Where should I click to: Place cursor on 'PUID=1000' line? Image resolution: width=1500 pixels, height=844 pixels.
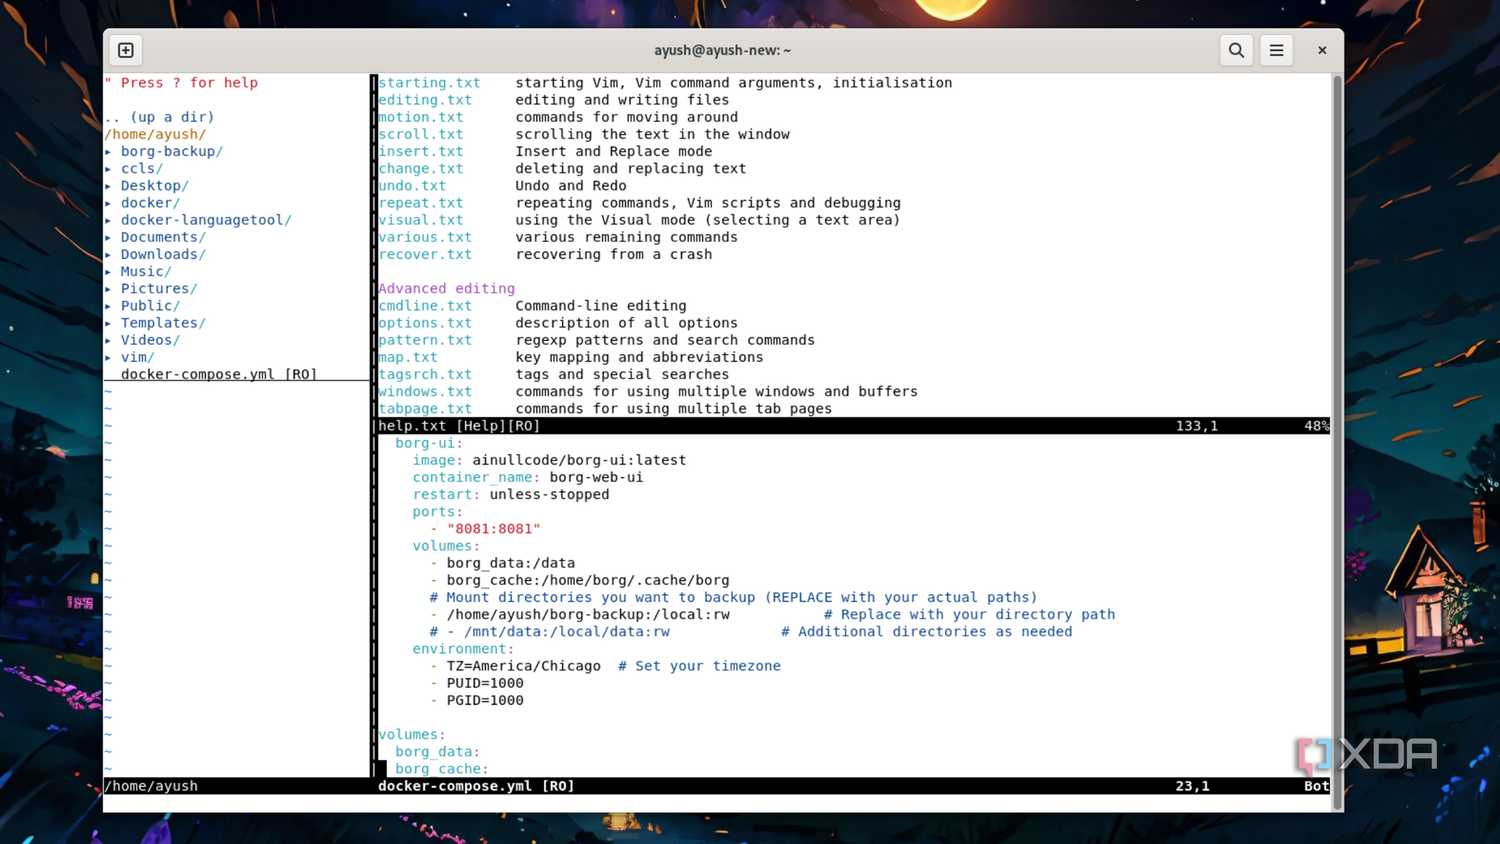485,683
